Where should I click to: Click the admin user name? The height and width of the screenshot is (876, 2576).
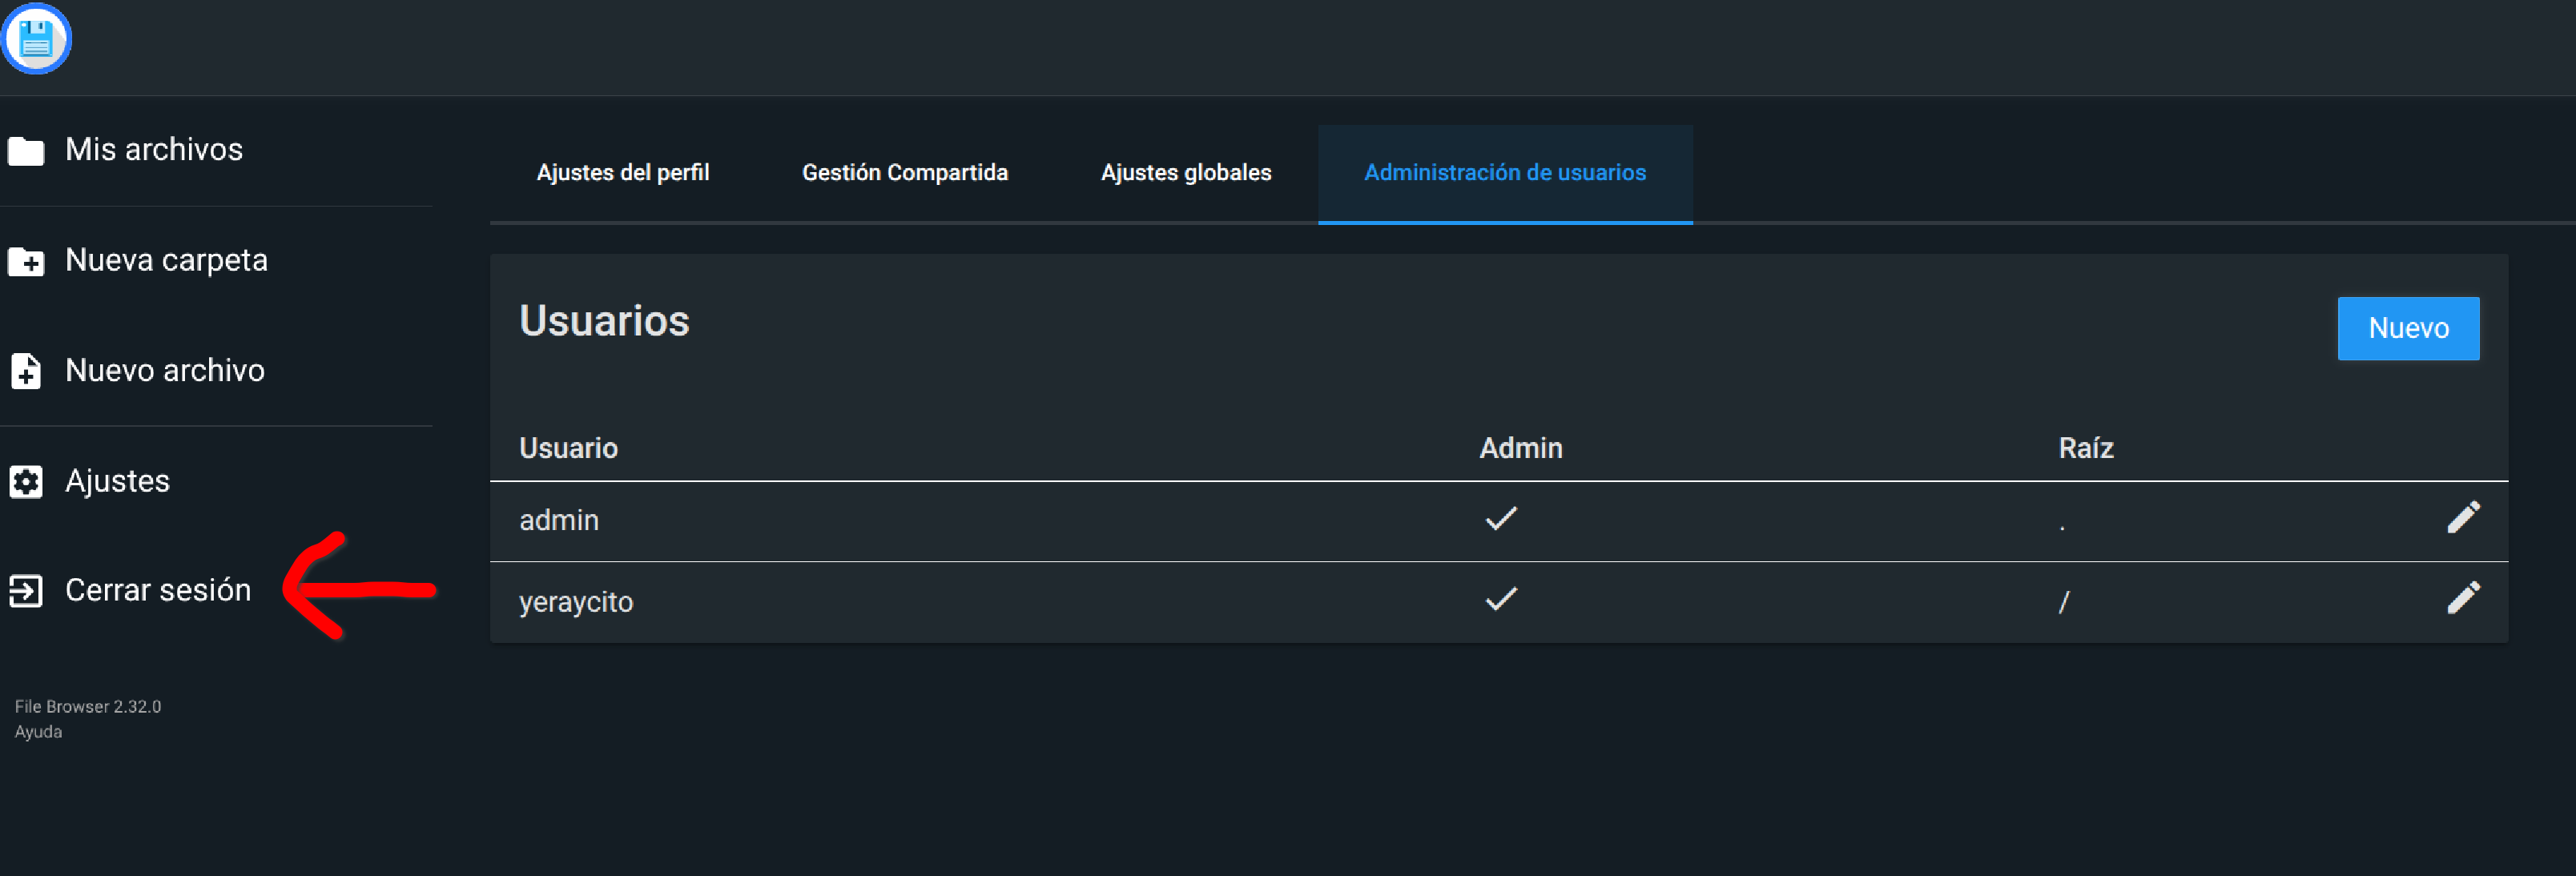tap(558, 521)
